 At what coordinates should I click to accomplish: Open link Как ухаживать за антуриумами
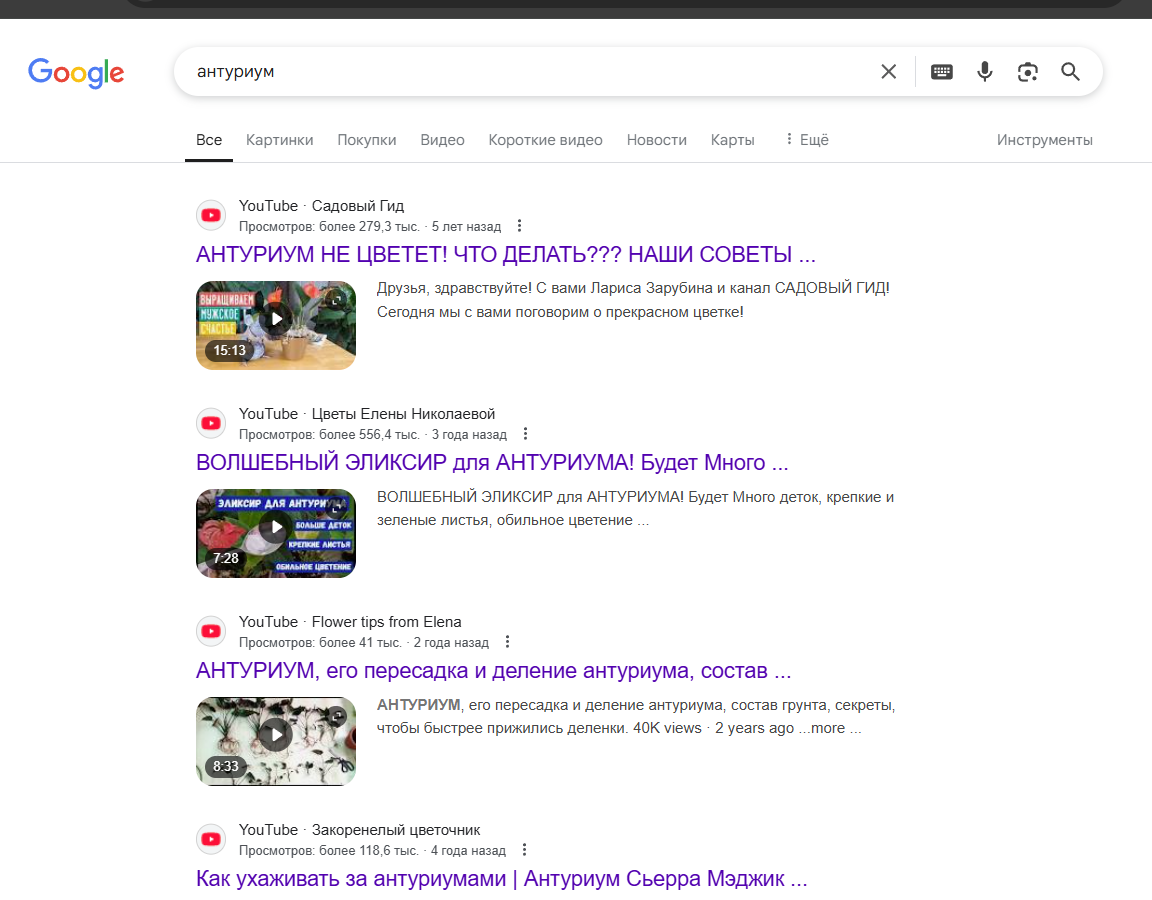(x=502, y=878)
